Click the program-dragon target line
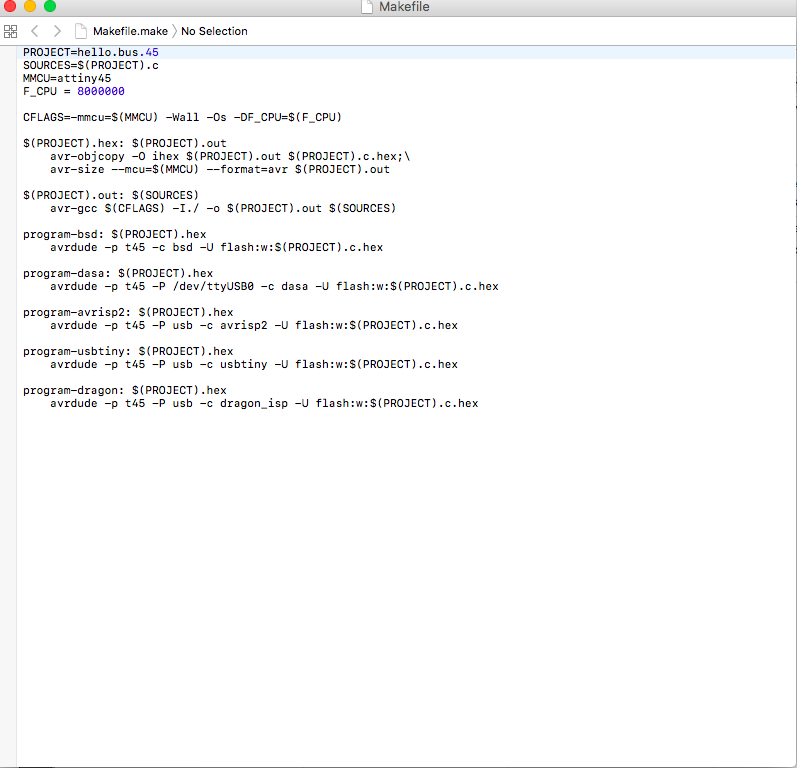This screenshot has width=797, height=768. 125,390
